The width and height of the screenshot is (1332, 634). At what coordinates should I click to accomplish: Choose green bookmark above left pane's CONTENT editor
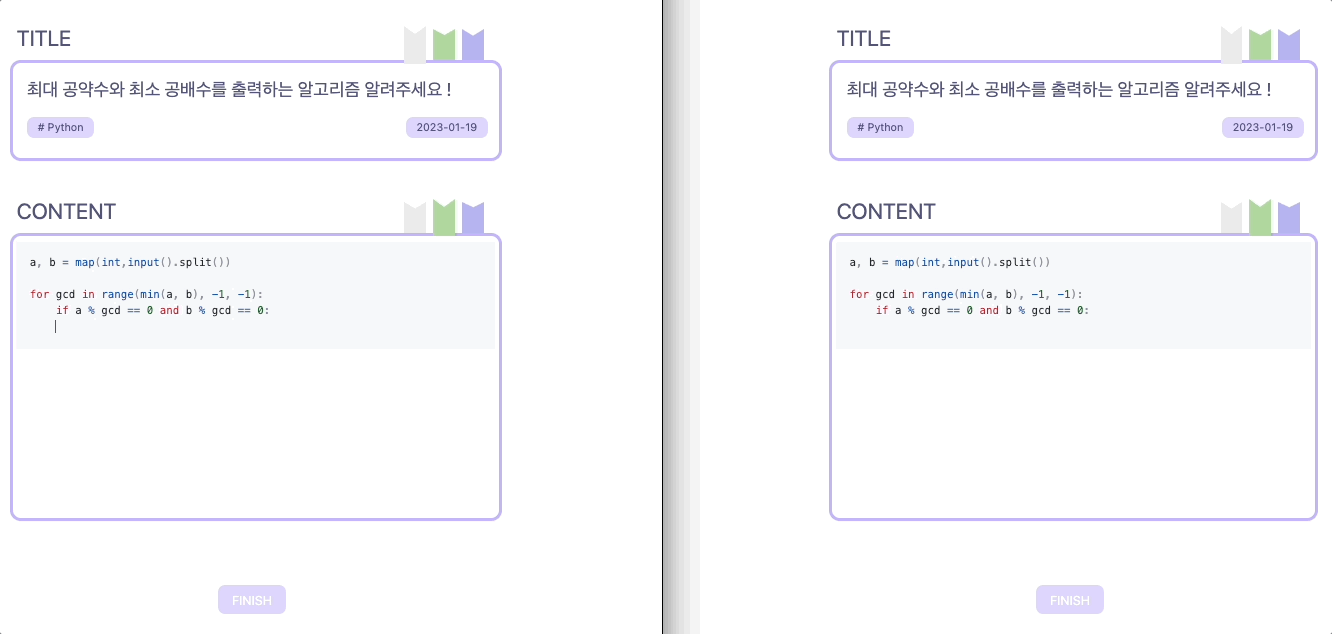[444, 218]
